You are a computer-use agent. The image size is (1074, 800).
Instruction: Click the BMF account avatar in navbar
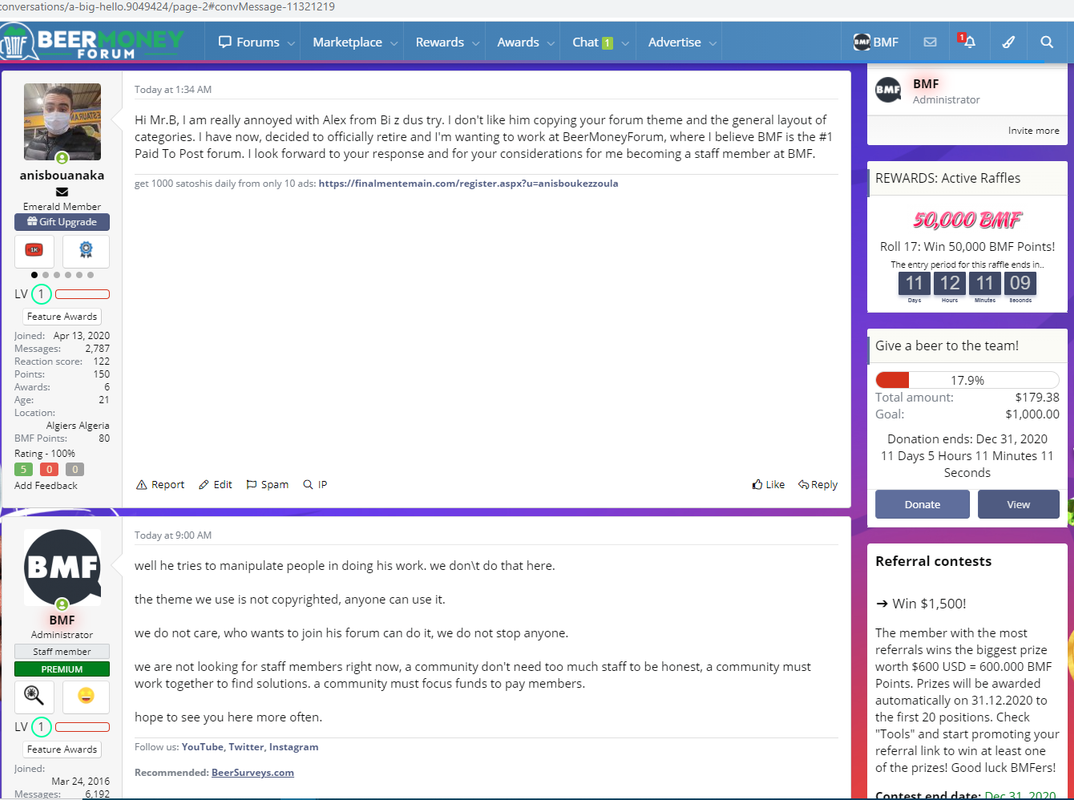click(862, 42)
